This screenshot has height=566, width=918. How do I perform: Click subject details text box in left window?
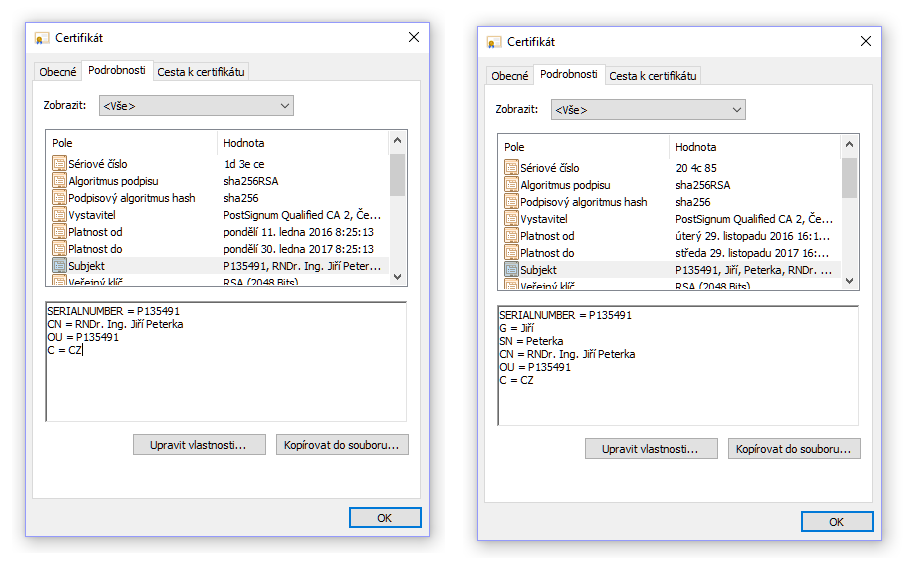(226, 362)
